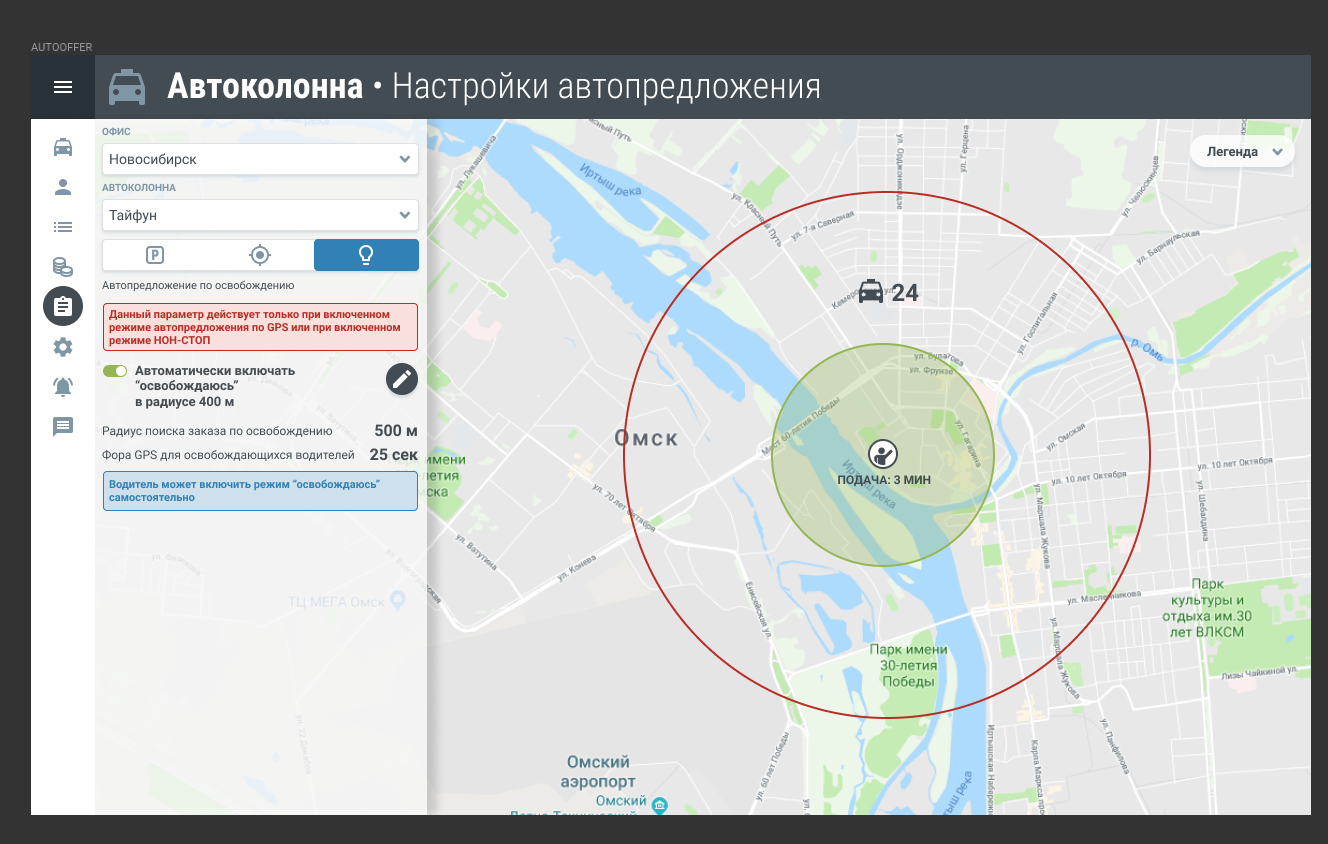The height and width of the screenshot is (844, 1328).
Task: Click the passenger pickup marker on map
Action: (x=883, y=454)
